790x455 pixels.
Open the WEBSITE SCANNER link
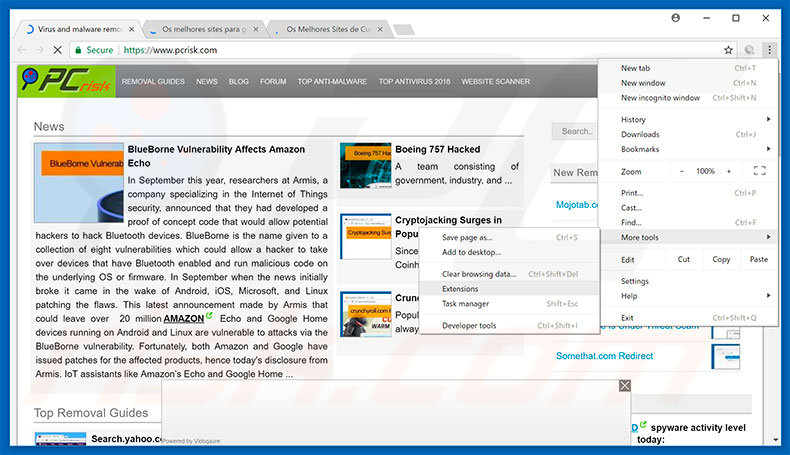(x=496, y=81)
